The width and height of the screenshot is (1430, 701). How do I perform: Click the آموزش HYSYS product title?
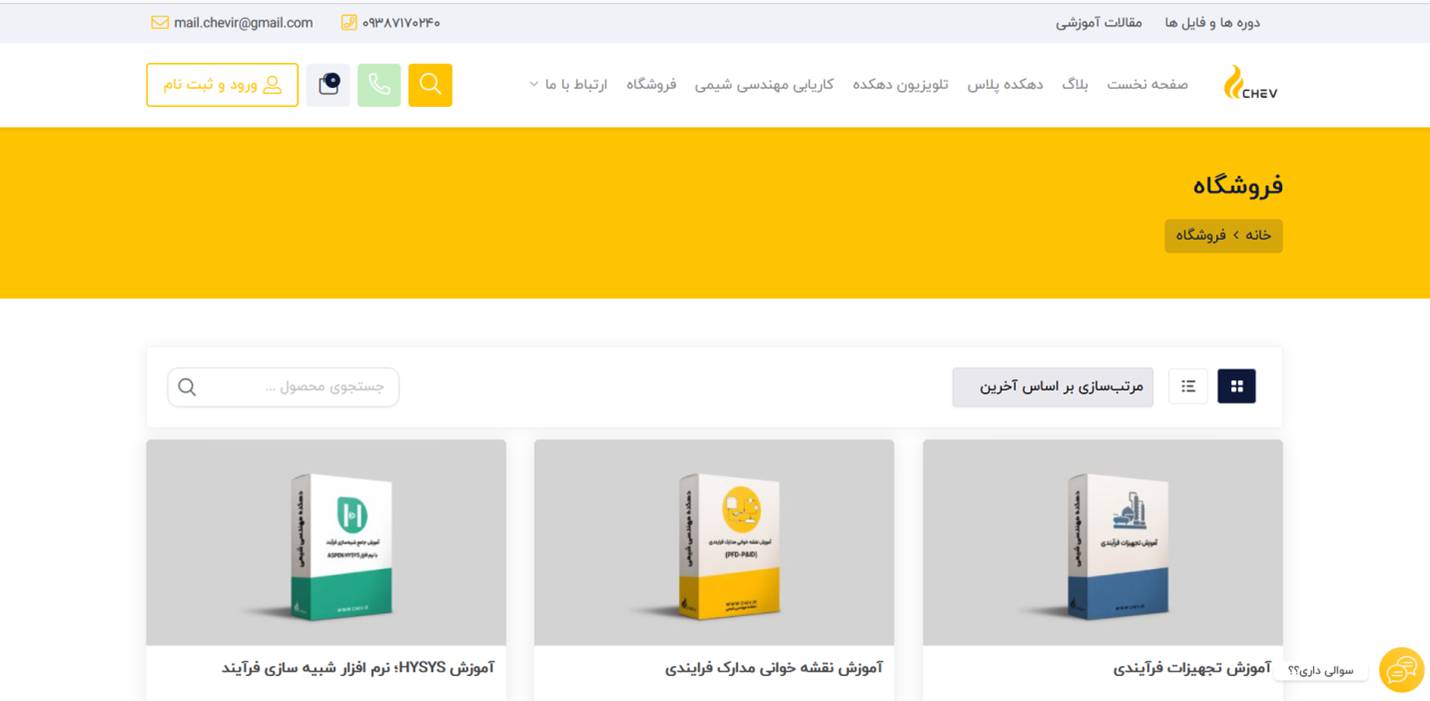click(x=358, y=668)
